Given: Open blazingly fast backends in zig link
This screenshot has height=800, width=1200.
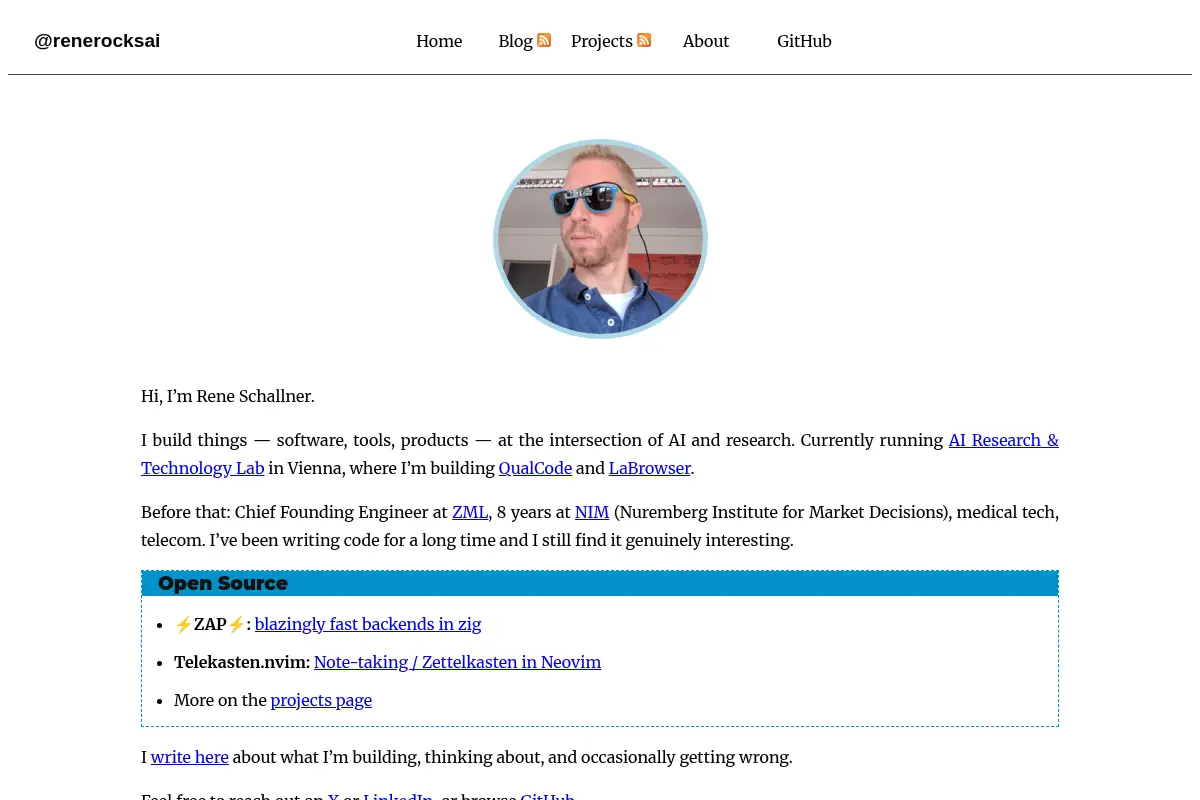Looking at the screenshot, I should point(368,624).
